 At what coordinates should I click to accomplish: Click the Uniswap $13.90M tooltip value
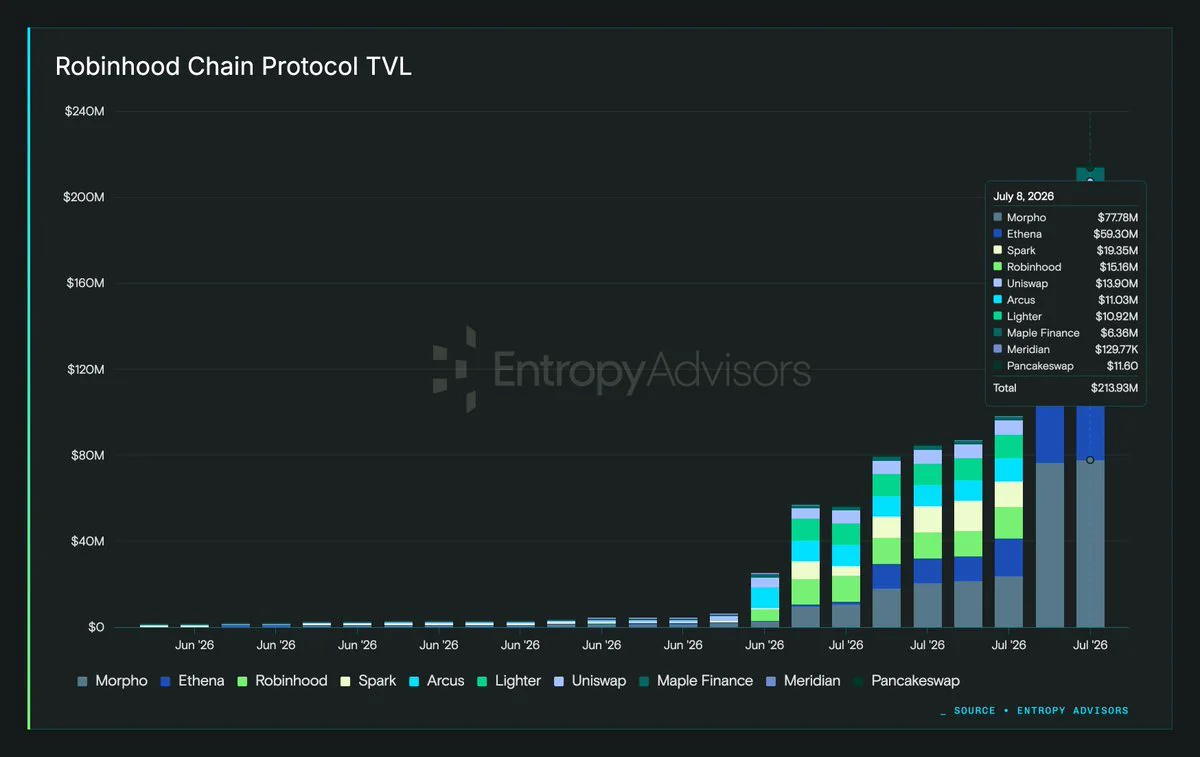click(1116, 284)
